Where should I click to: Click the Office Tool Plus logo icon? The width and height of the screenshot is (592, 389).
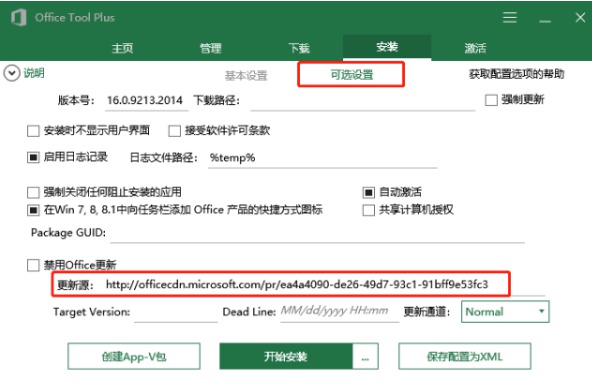[x=18, y=17]
